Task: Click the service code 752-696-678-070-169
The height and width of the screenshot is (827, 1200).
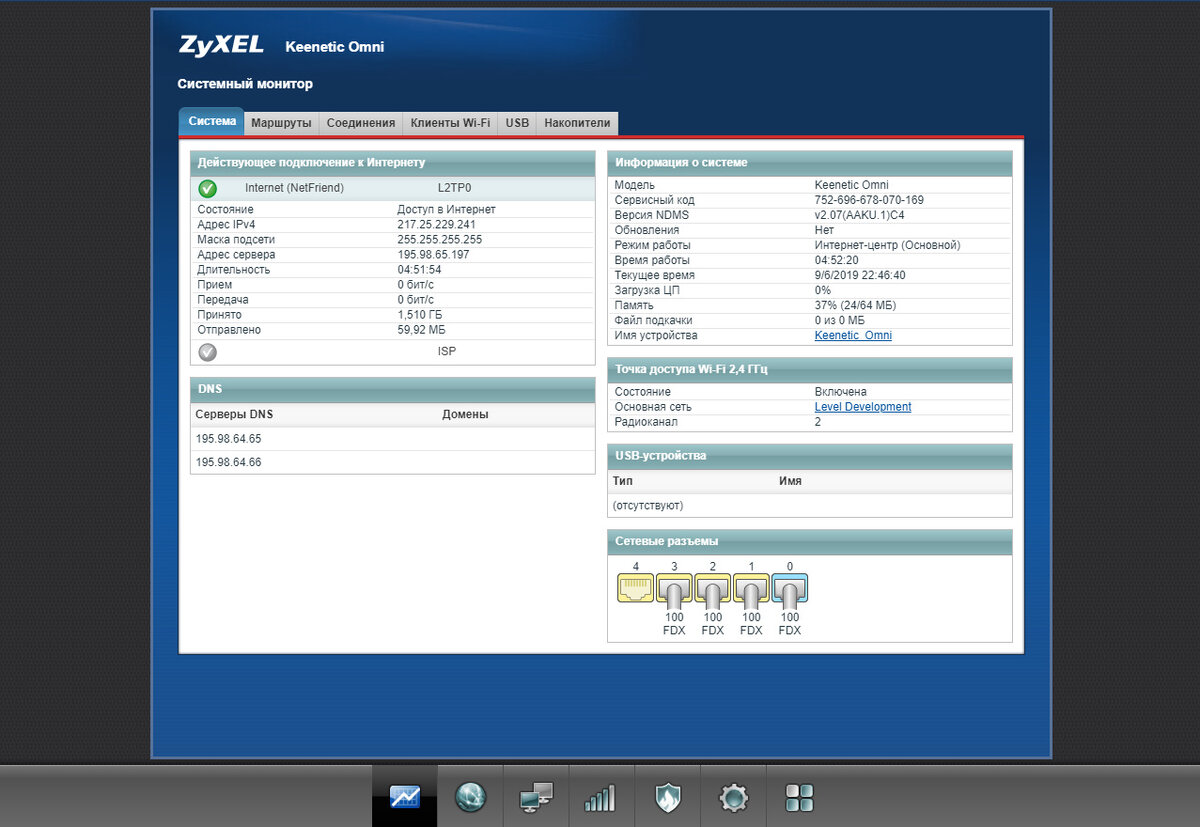Action: click(x=869, y=200)
